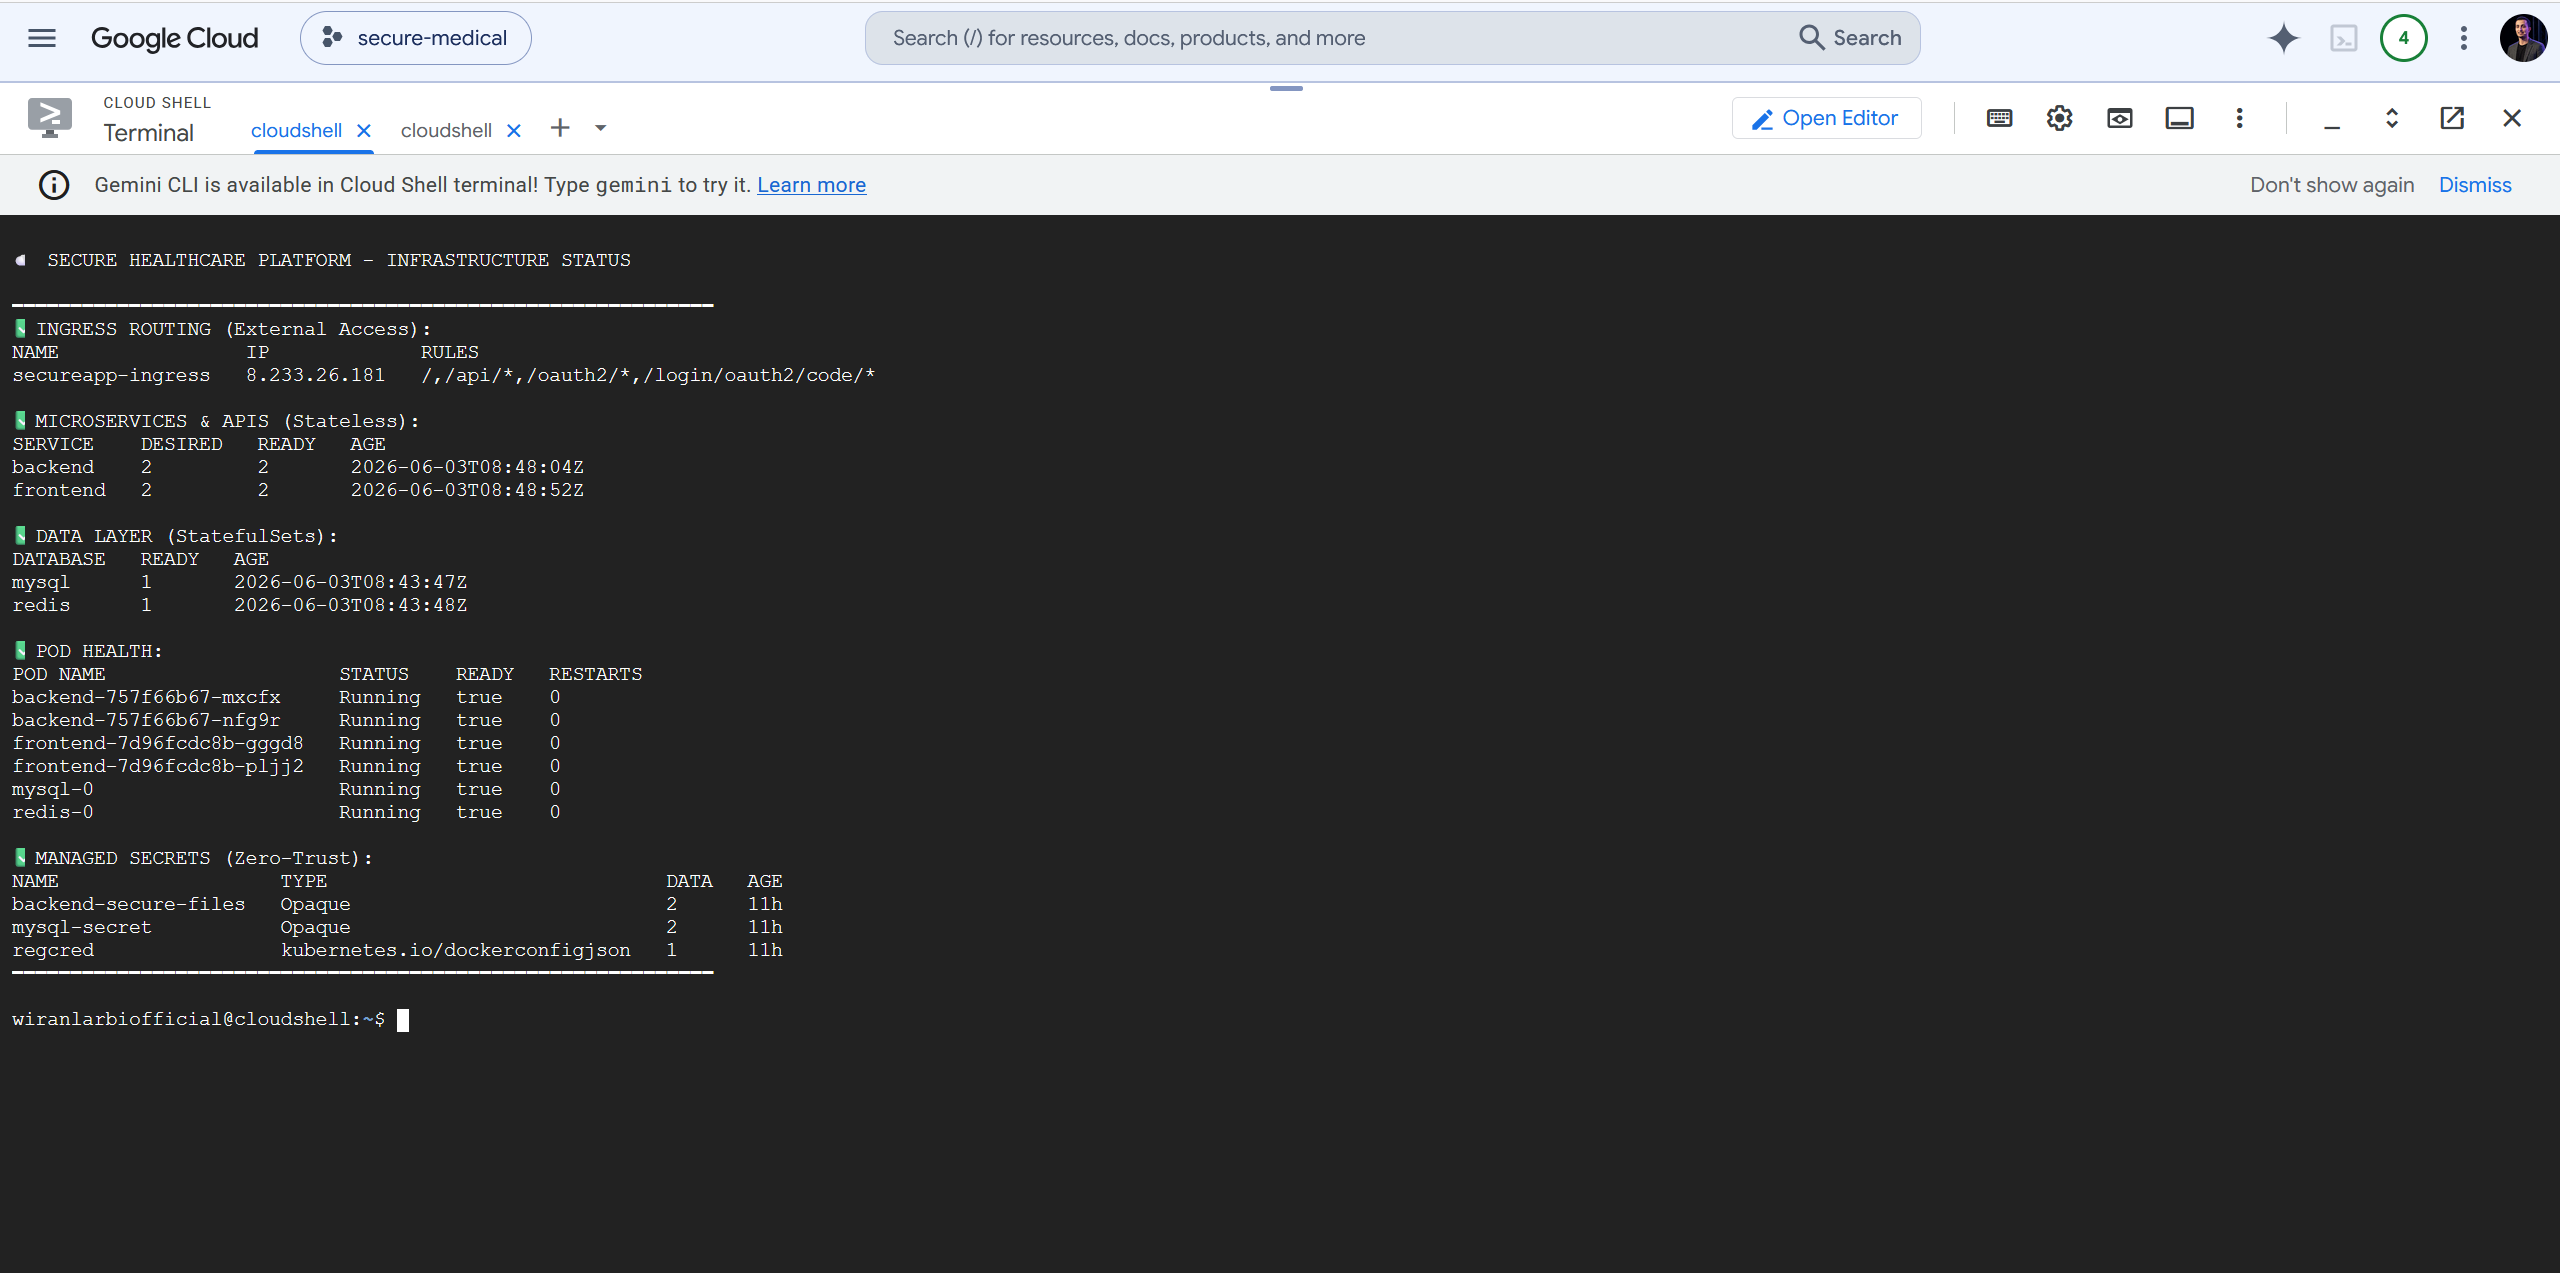Screen dimensions: 2560x1273
Task: Click kubernetes.io/dockerconfigjson type text
Action: click(x=456, y=950)
